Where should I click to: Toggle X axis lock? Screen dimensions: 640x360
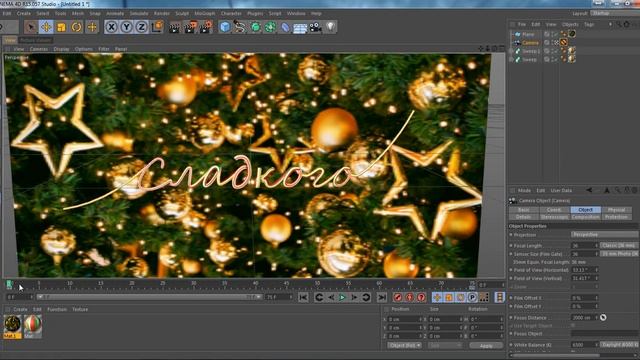click(111, 27)
